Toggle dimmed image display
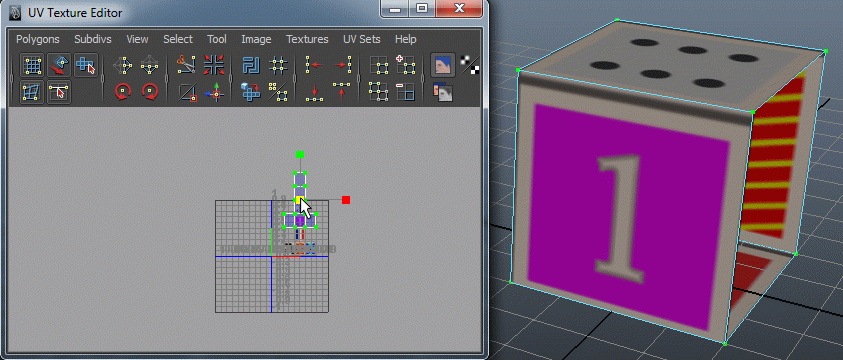This screenshot has width=843, height=360. [442, 92]
